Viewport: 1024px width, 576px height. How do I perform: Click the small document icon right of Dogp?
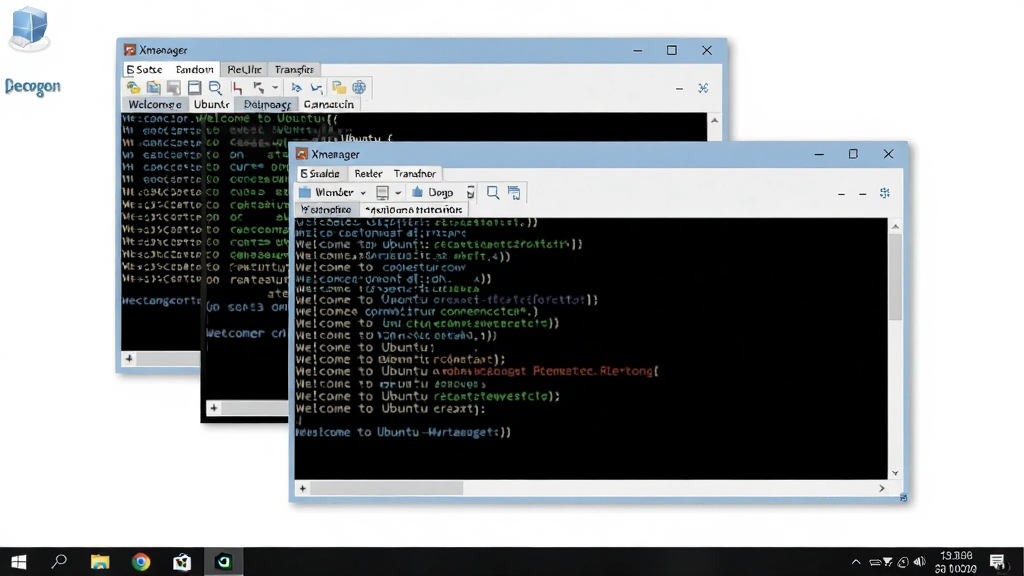point(470,193)
